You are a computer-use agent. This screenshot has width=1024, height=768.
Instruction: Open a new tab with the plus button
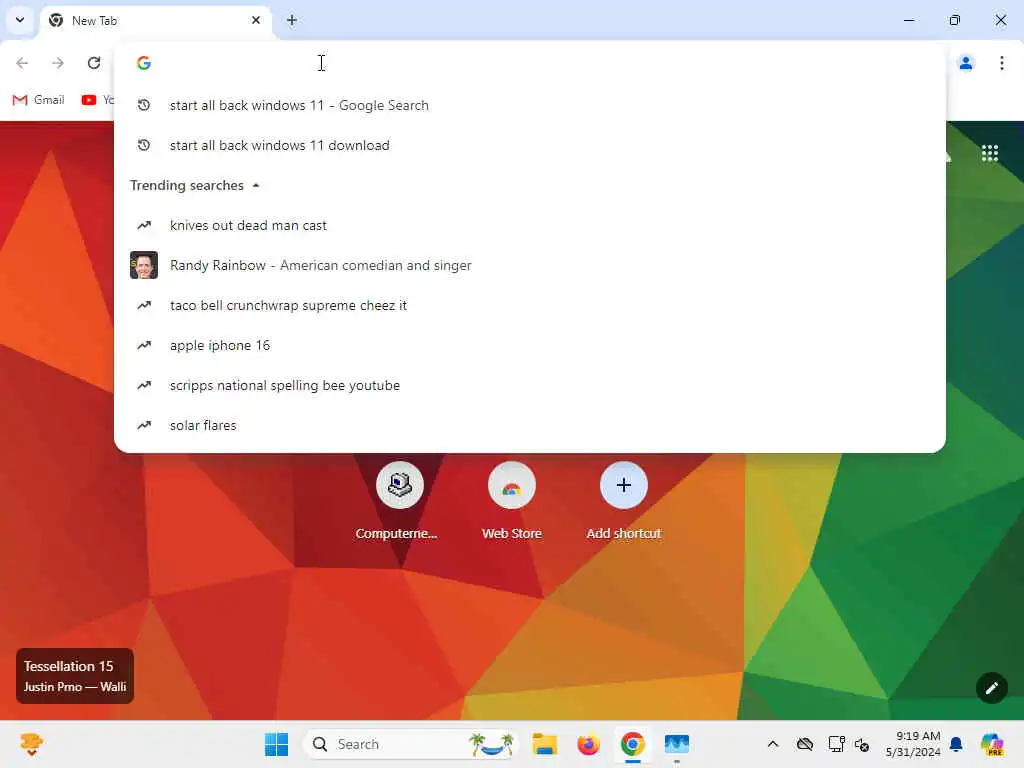(292, 20)
